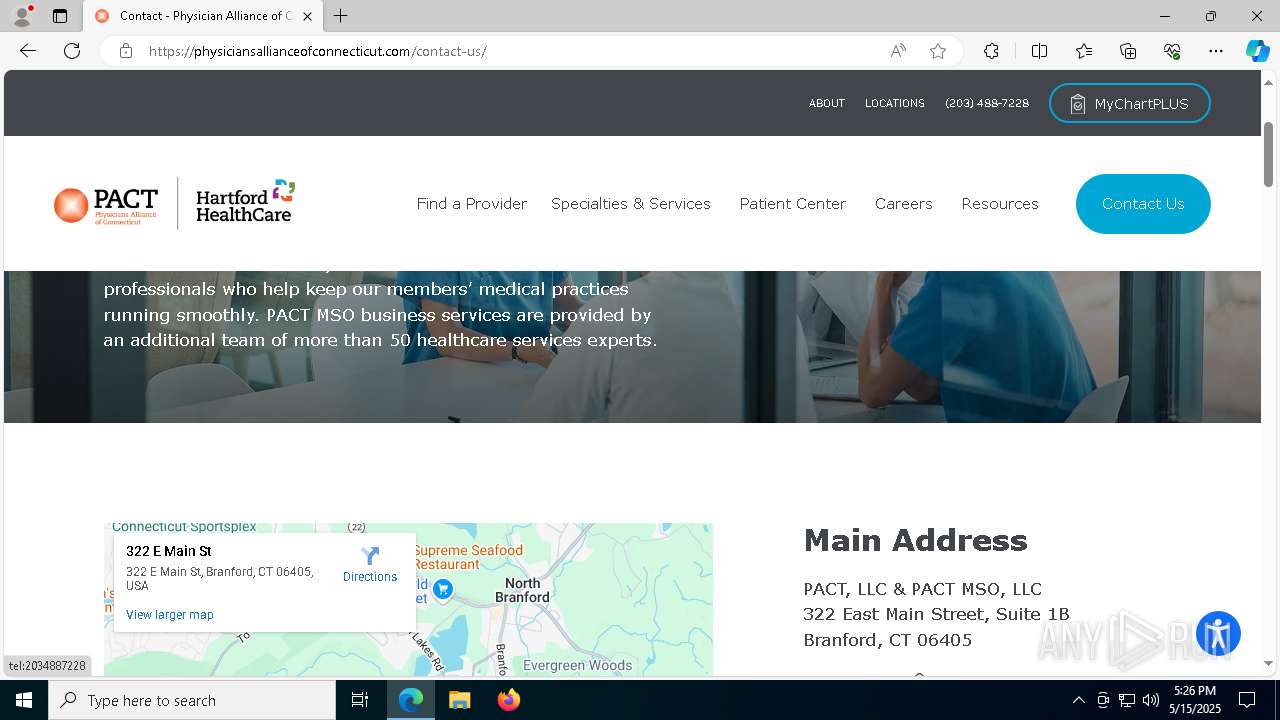Click the Contact Us button
The height and width of the screenshot is (720, 1280).
click(x=1143, y=204)
